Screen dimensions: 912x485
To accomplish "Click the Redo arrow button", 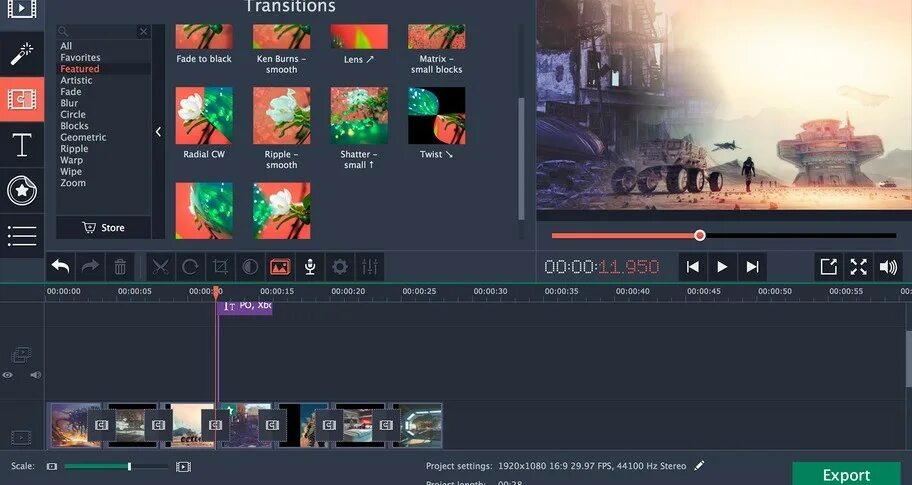I will tap(90, 267).
